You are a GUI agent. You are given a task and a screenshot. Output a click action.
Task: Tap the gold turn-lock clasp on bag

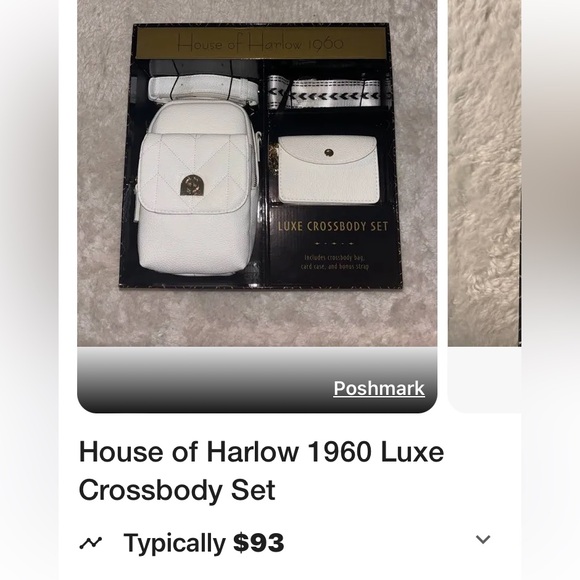coord(190,185)
